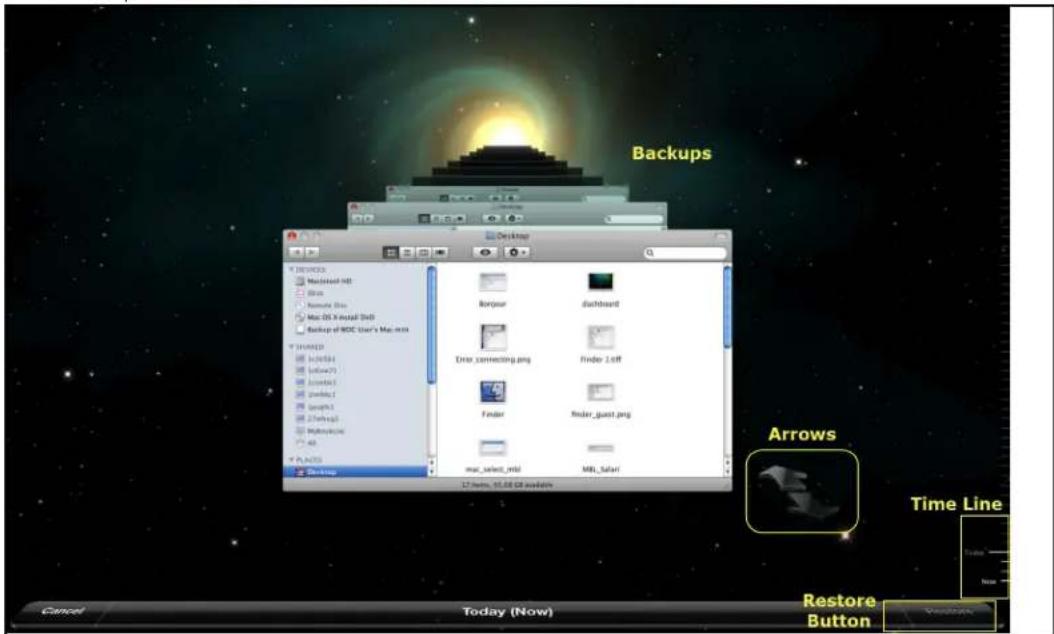
Task: Click the search field in the front Finder window
Action: point(685,253)
